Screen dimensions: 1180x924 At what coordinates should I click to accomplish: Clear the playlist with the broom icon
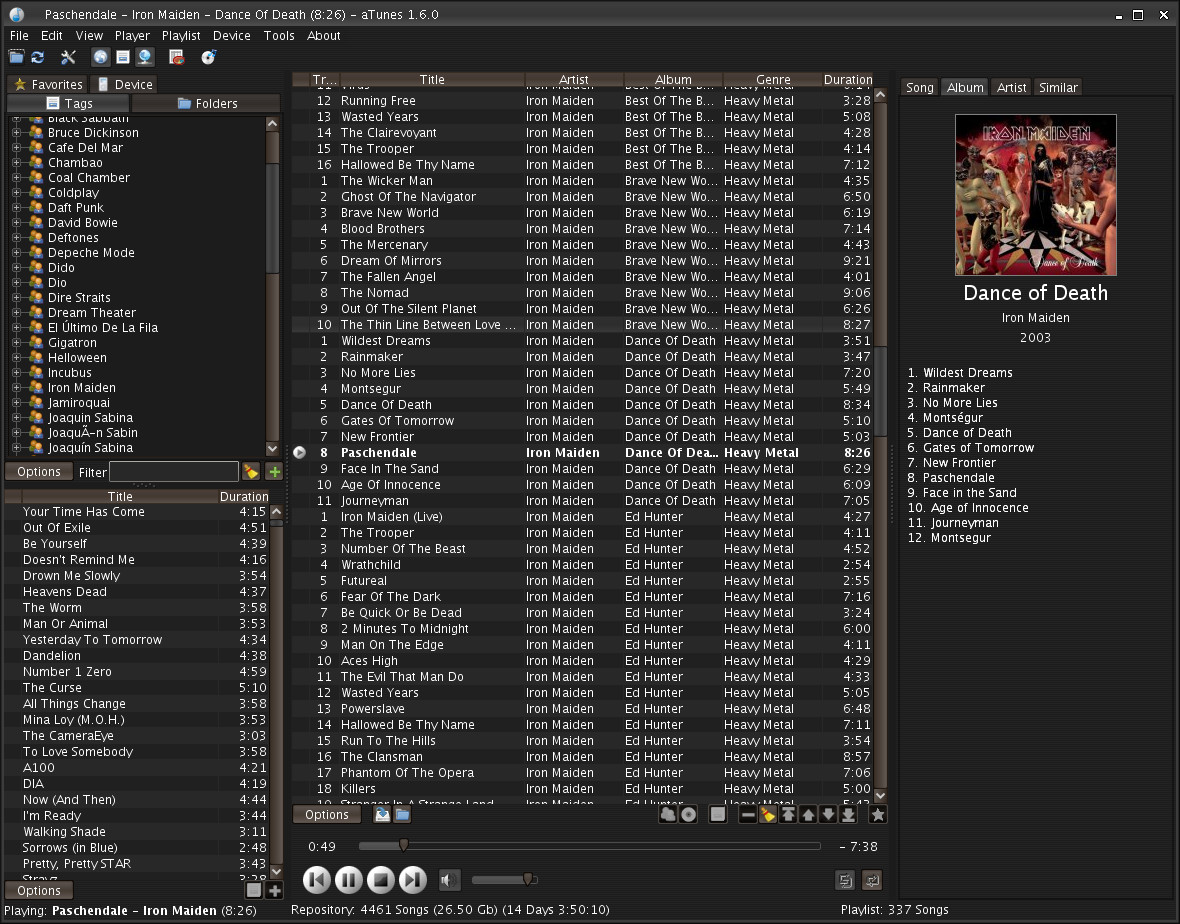click(x=768, y=814)
